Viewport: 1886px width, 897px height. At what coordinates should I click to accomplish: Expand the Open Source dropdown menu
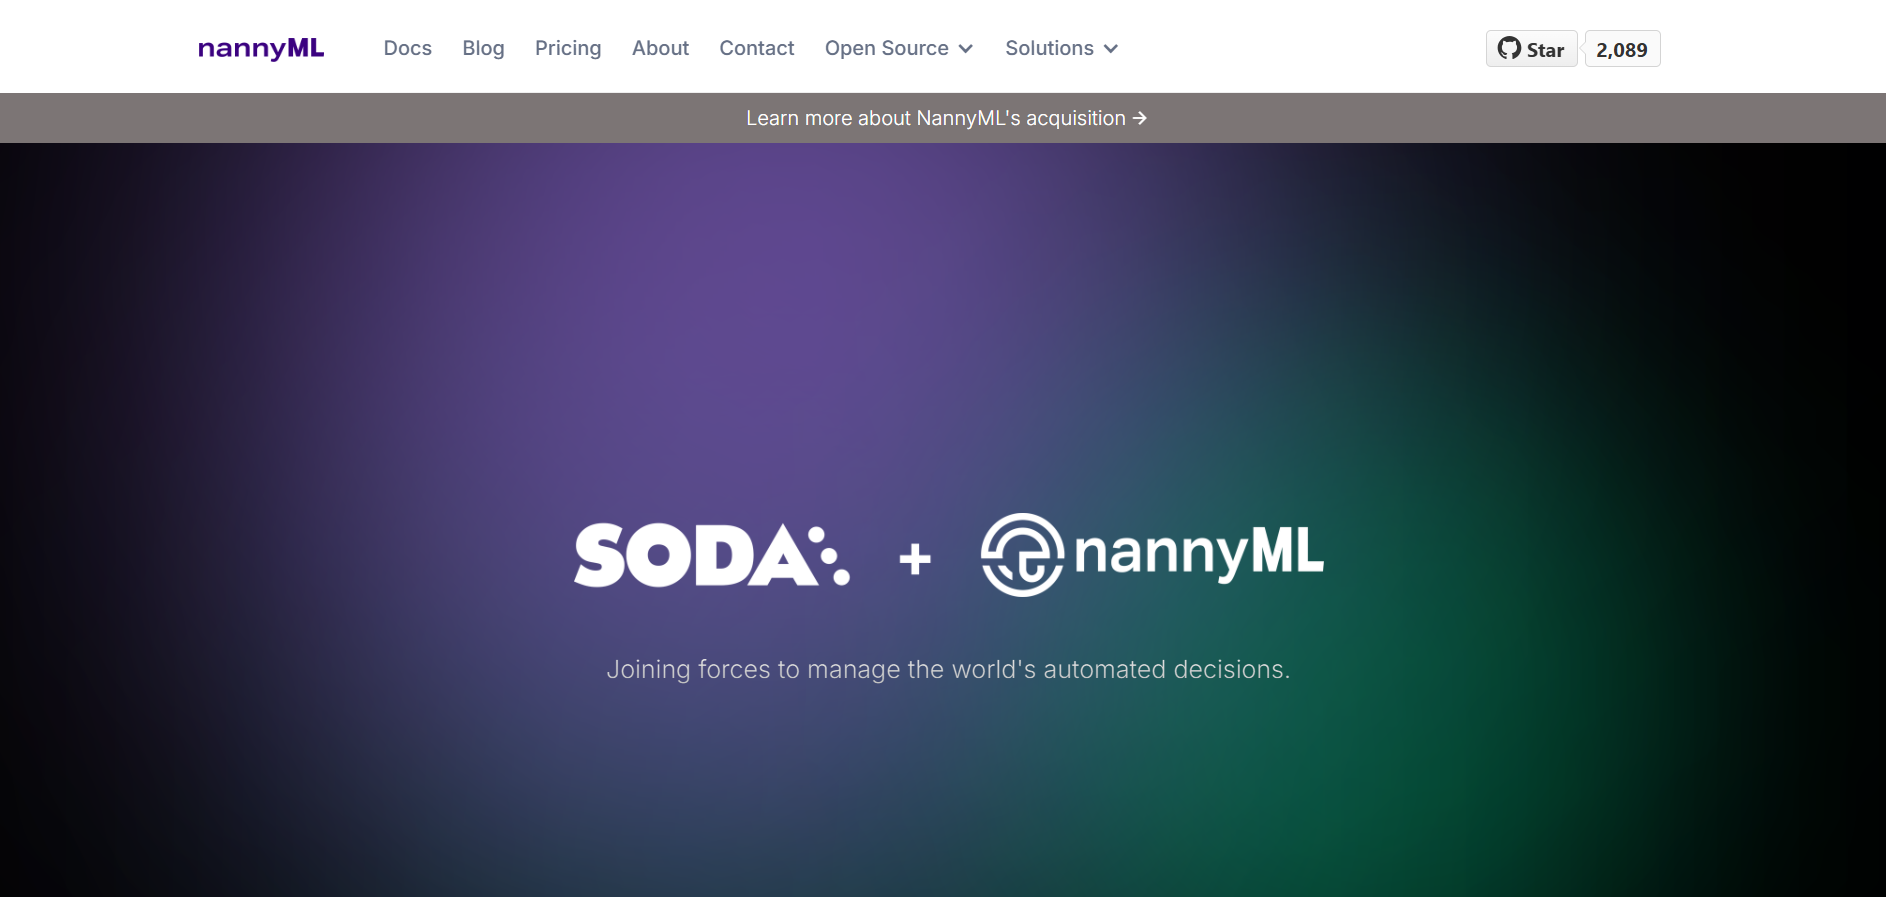(x=887, y=48)
